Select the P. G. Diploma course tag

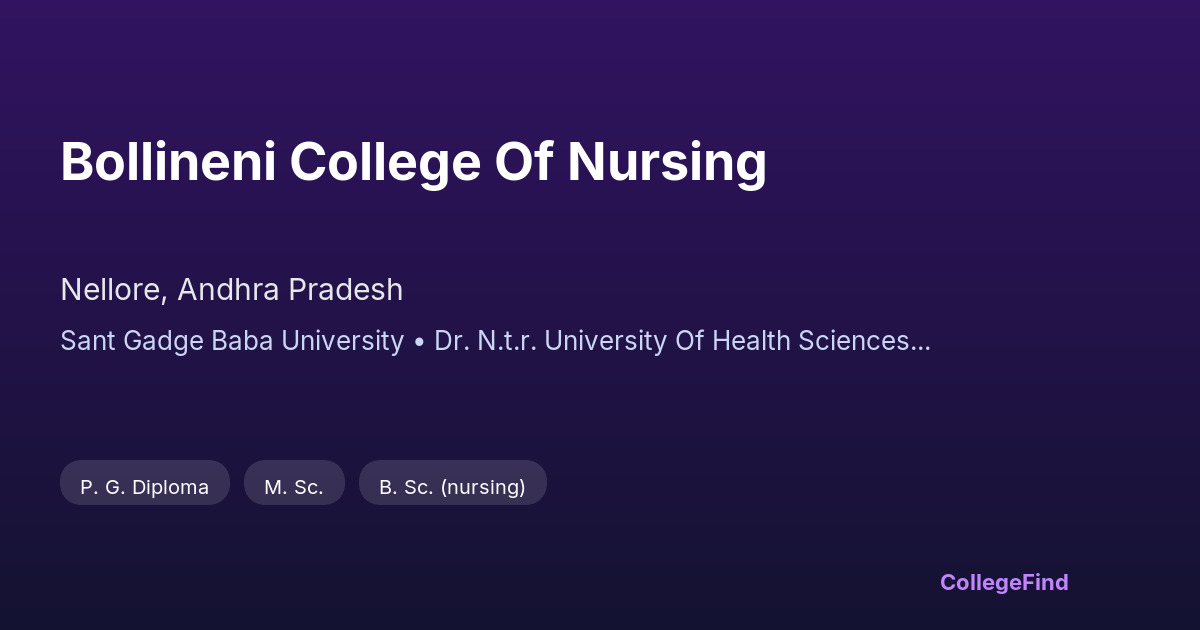point(145,487)
